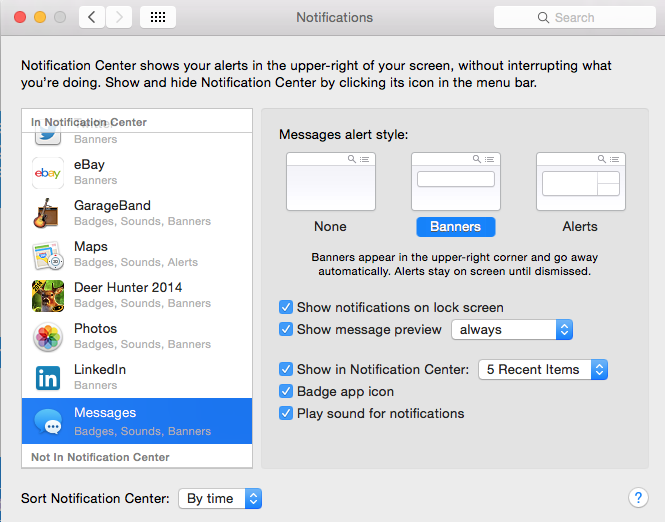The image size is (665, 522).
Task: Select the Photos list entry
Action: pyautogui.click(x=137, y=337)
